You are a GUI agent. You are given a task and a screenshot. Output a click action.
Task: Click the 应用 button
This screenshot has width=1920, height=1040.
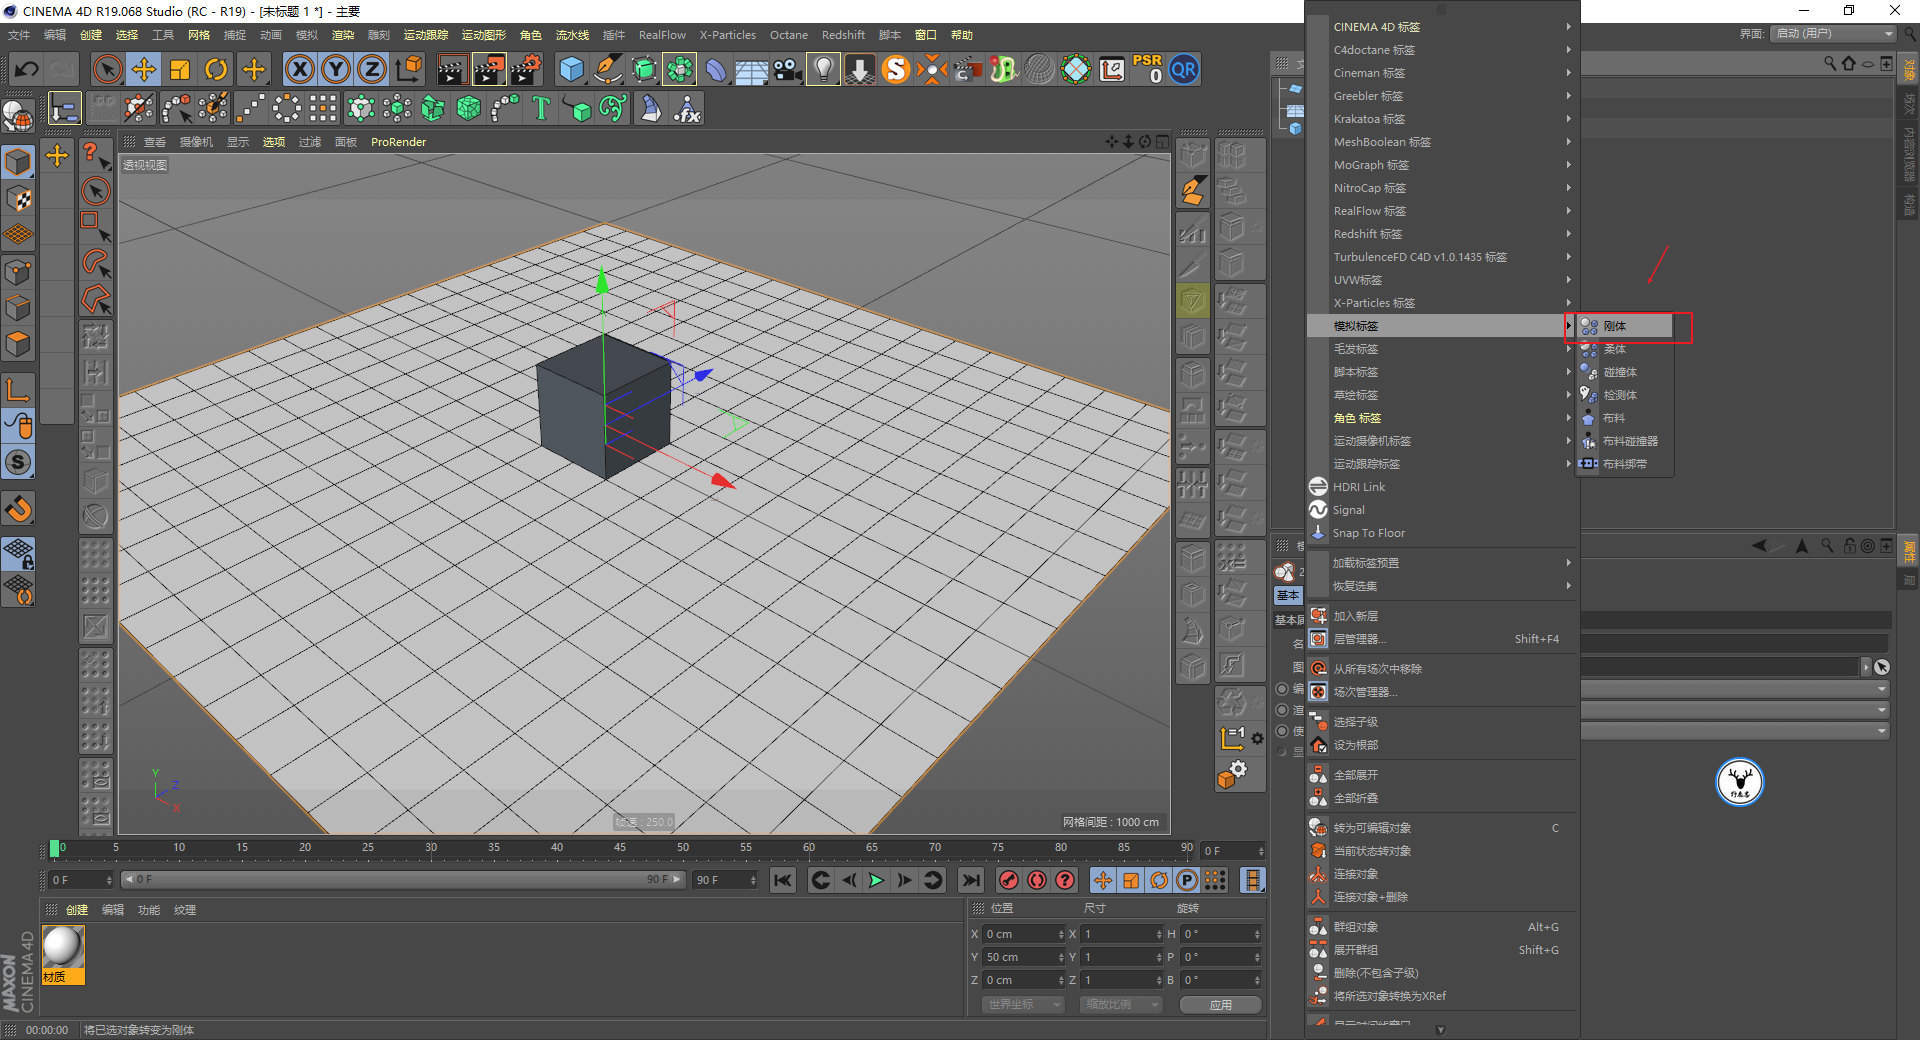point(1220,1004)
